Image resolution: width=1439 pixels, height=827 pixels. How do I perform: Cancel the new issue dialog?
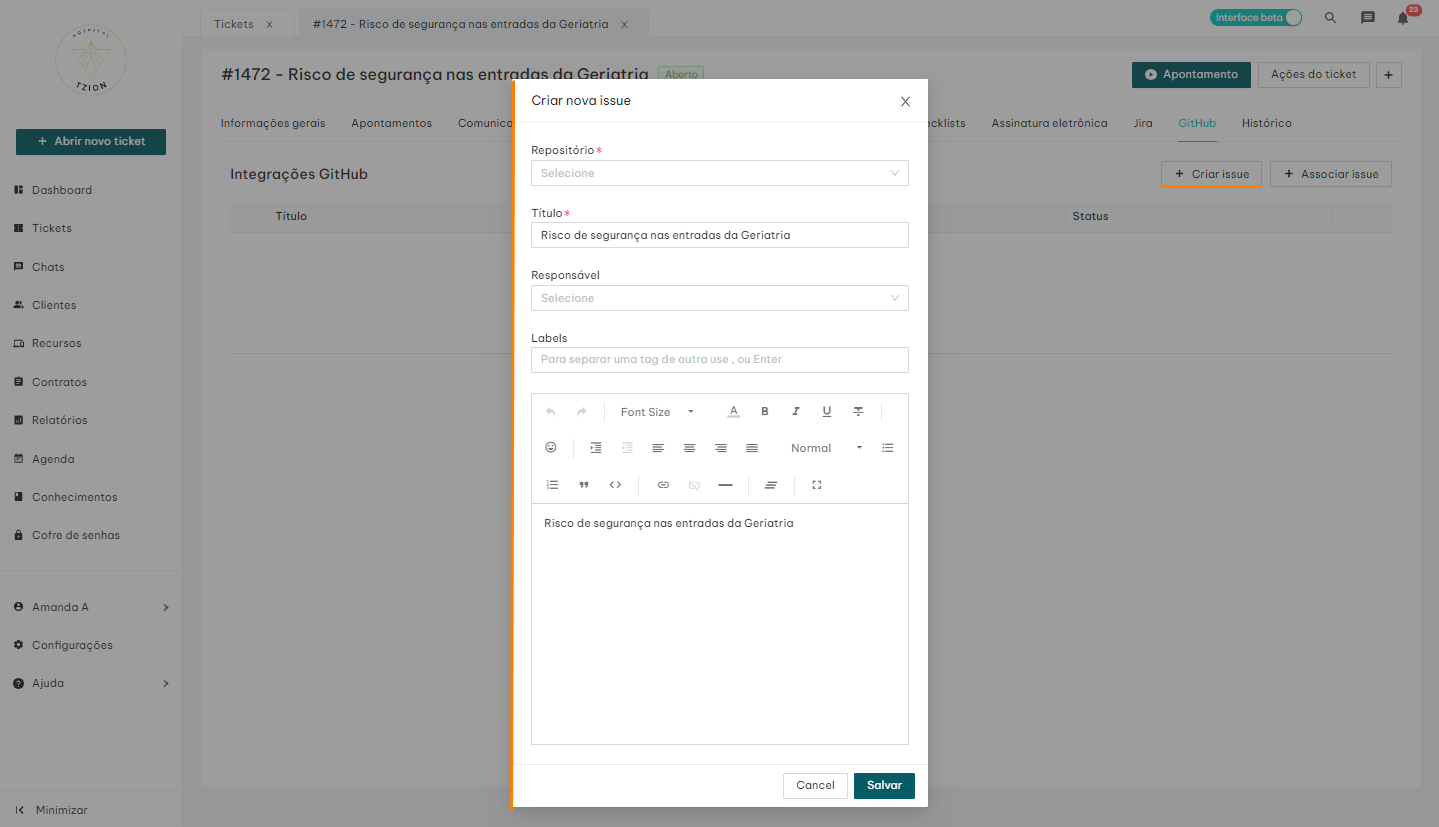click(x=815, y=786)
